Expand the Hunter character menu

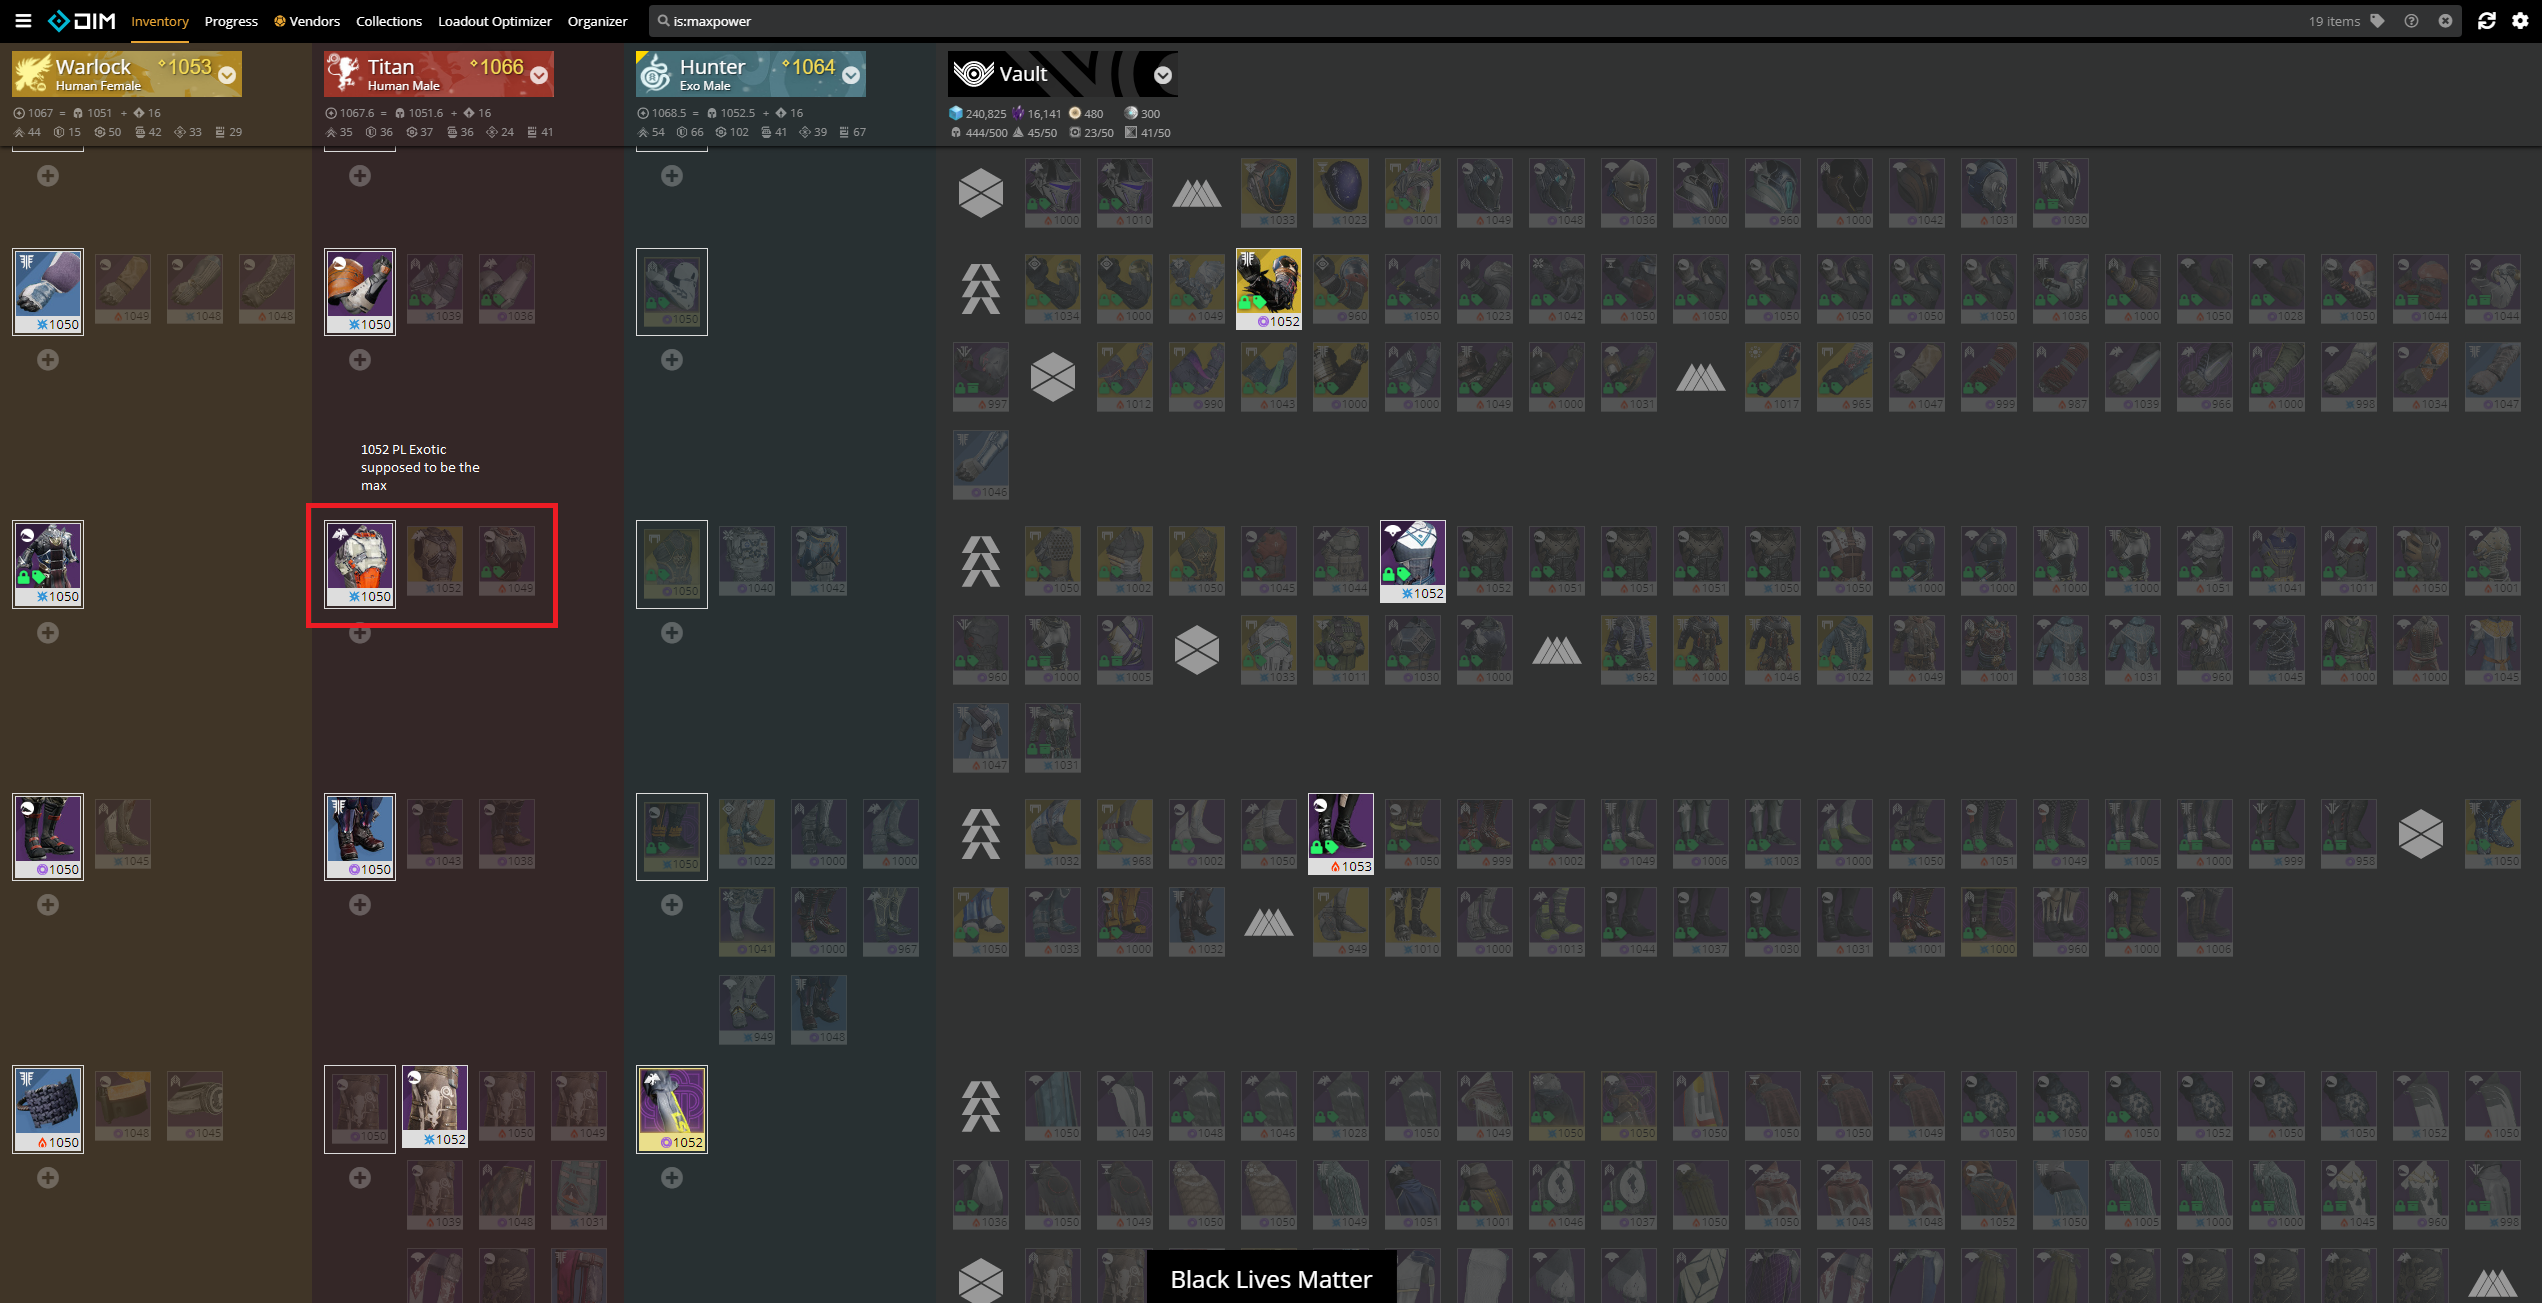pos(851,75)
